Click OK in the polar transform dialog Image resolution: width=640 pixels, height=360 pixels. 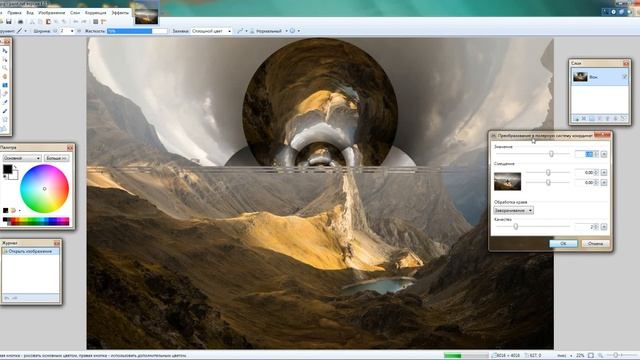point(563,244)
